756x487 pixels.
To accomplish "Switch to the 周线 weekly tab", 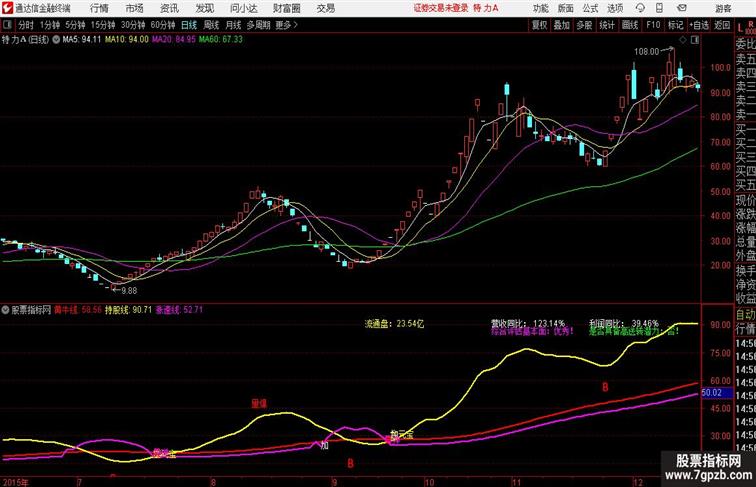I will point(211,25).
